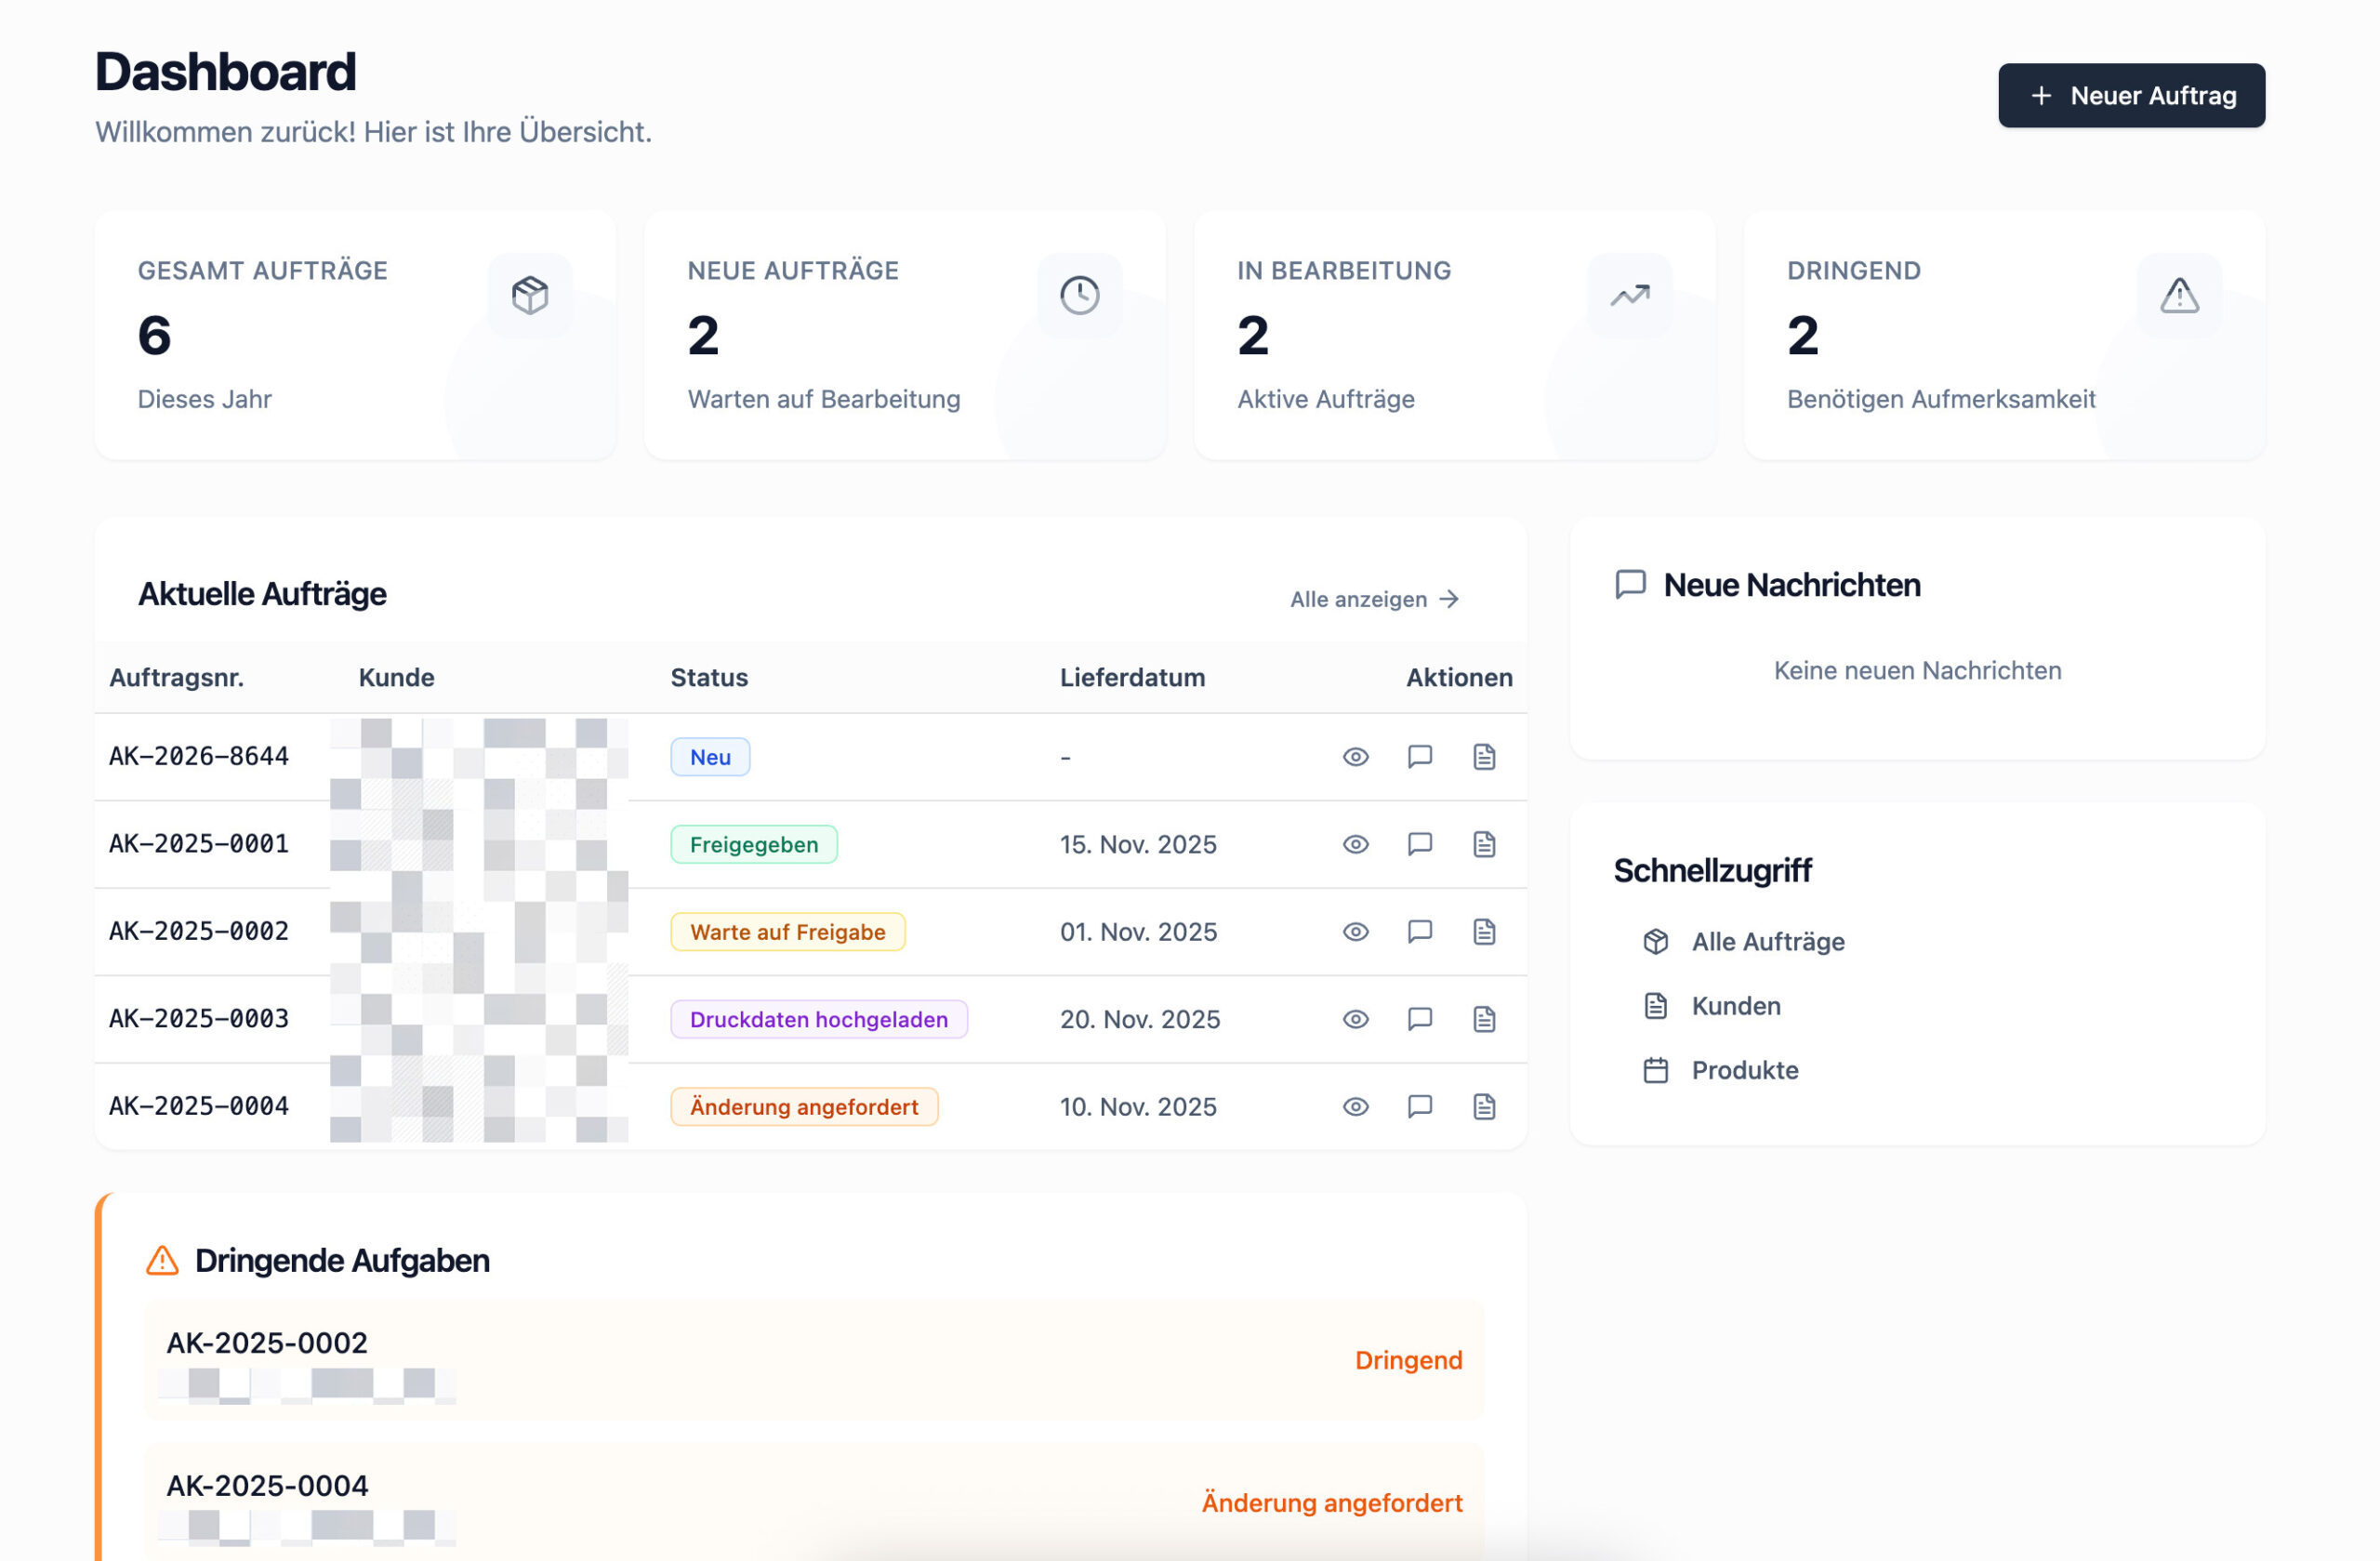Viewport: 2380px width, 1561px height.
Task: Select the Freigegeben status badge
Action: (x=753, y=844)
